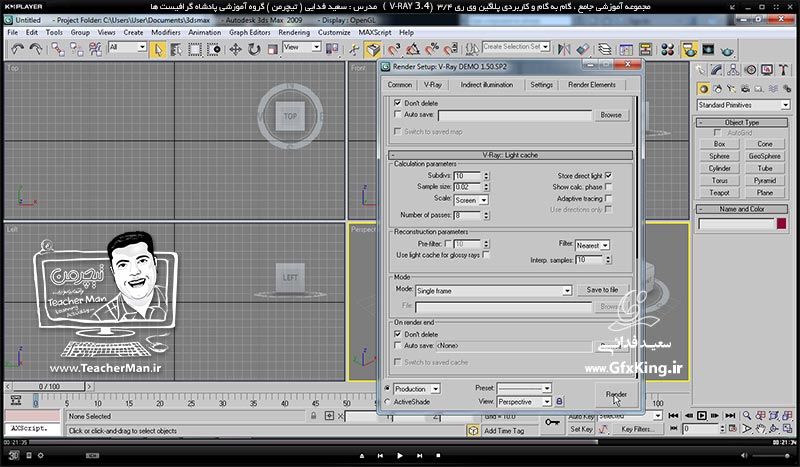The height and width of the screenshot is (467, 800).
Task: Click the Quick Render teapot icon
Action: pyautogui.click(x=728, y=50)
